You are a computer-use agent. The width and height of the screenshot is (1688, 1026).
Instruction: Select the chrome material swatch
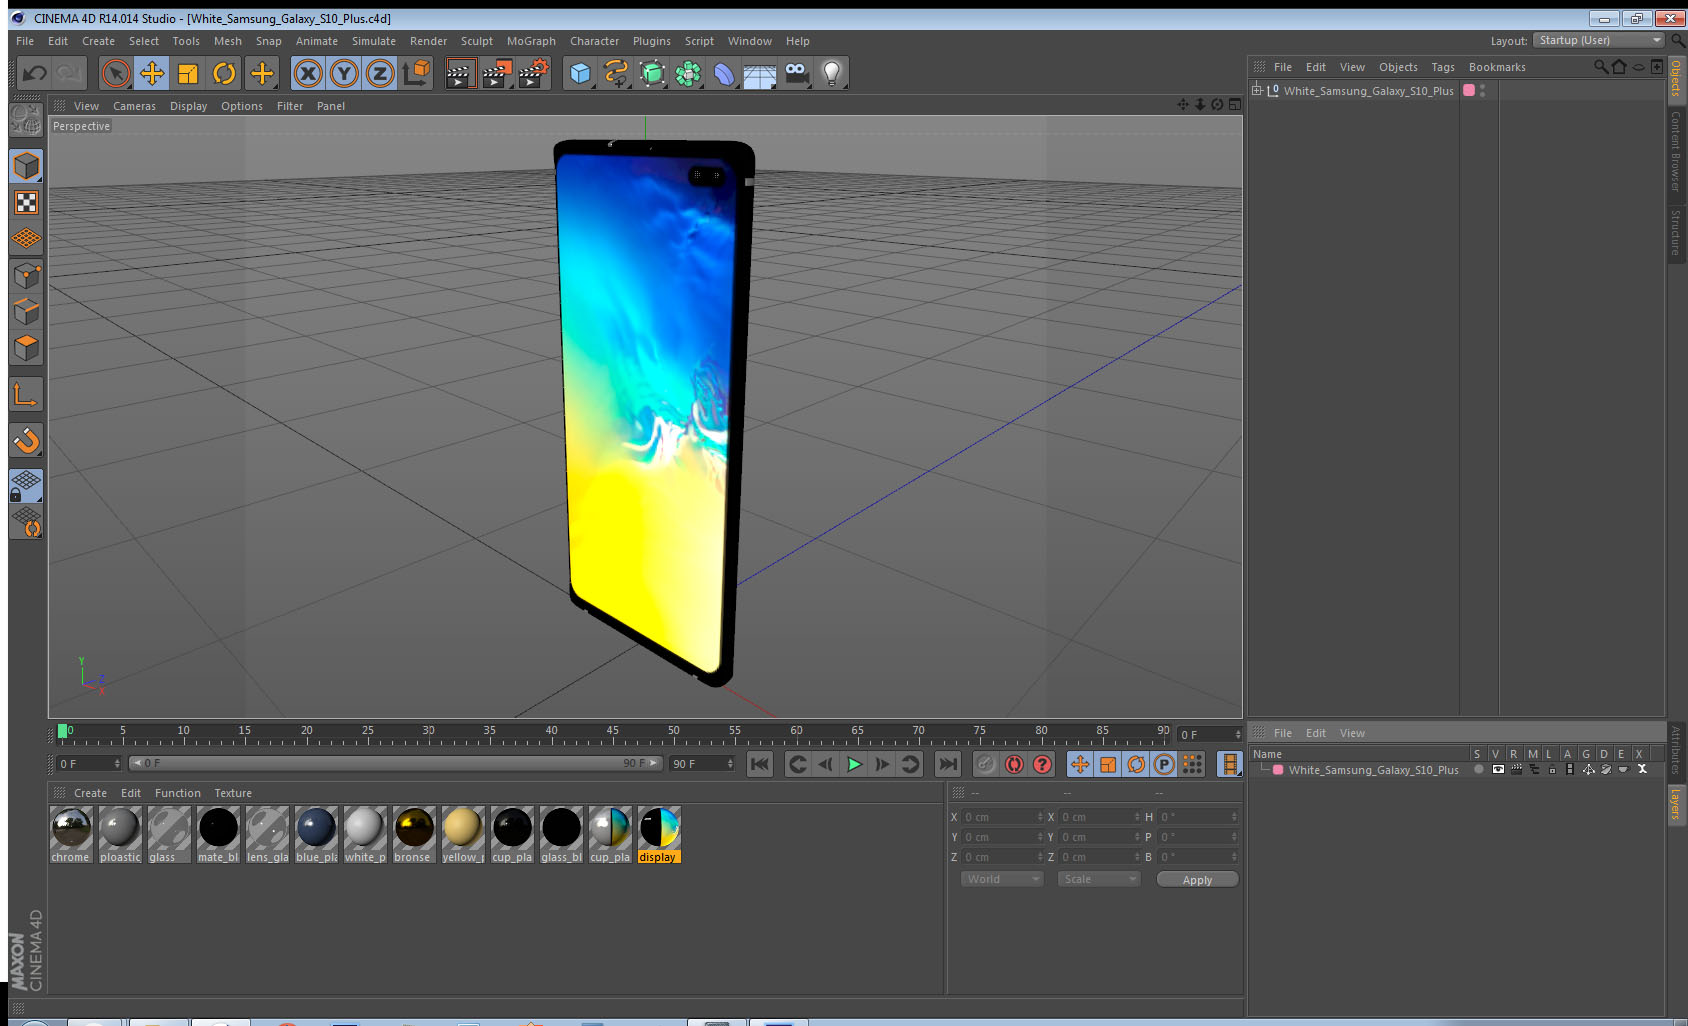coord(71,834)
